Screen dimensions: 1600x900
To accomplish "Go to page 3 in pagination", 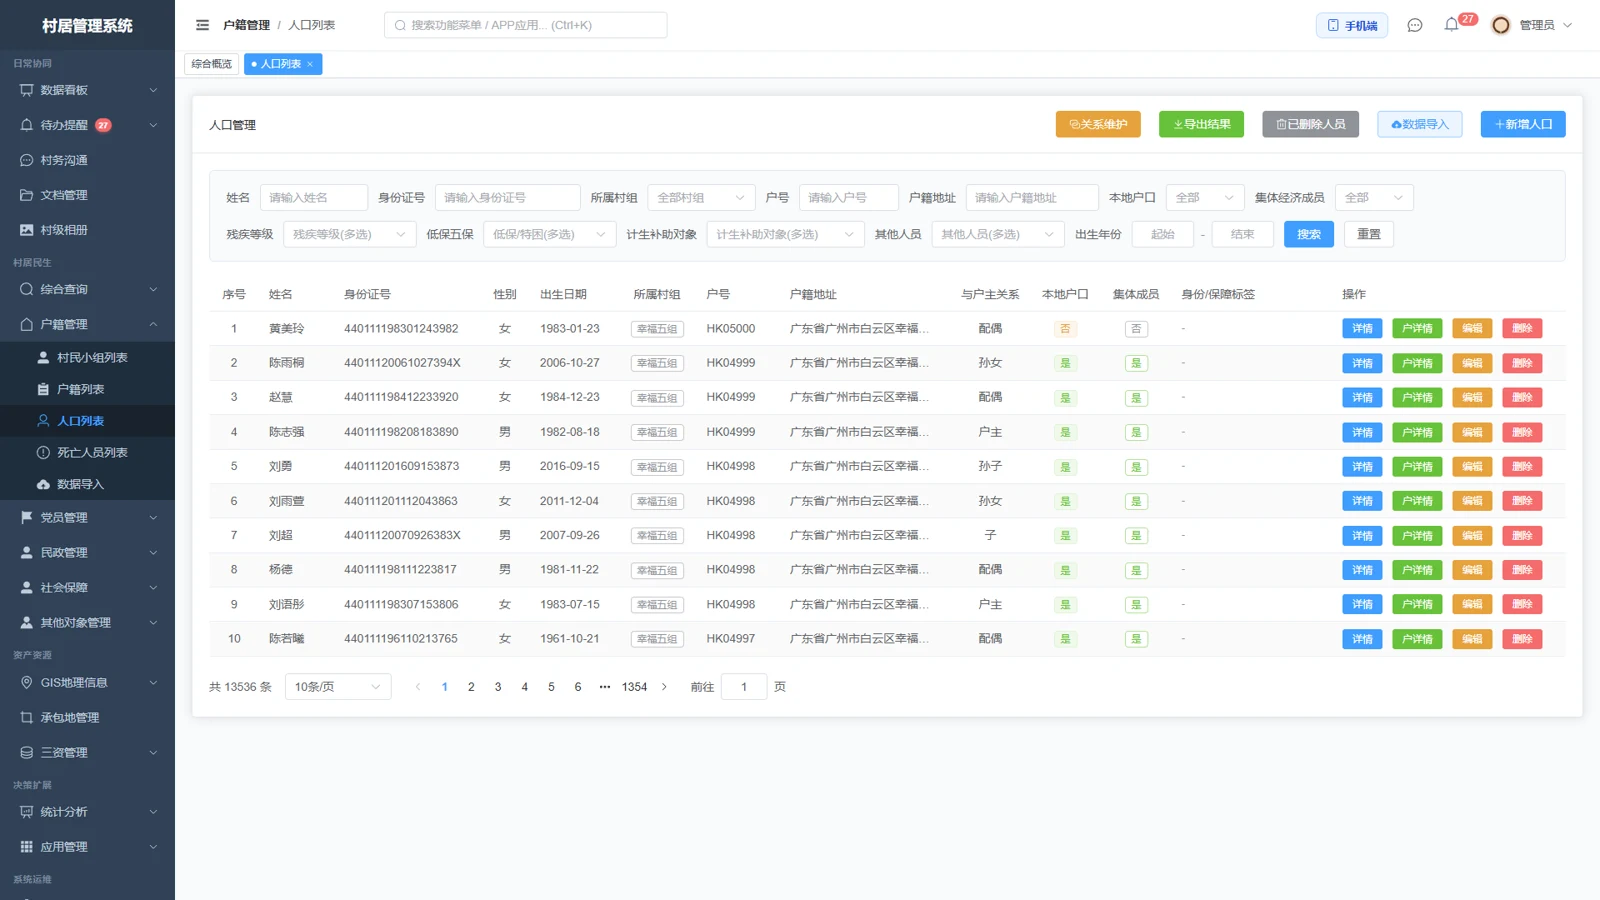I will (x=498, y=687).
